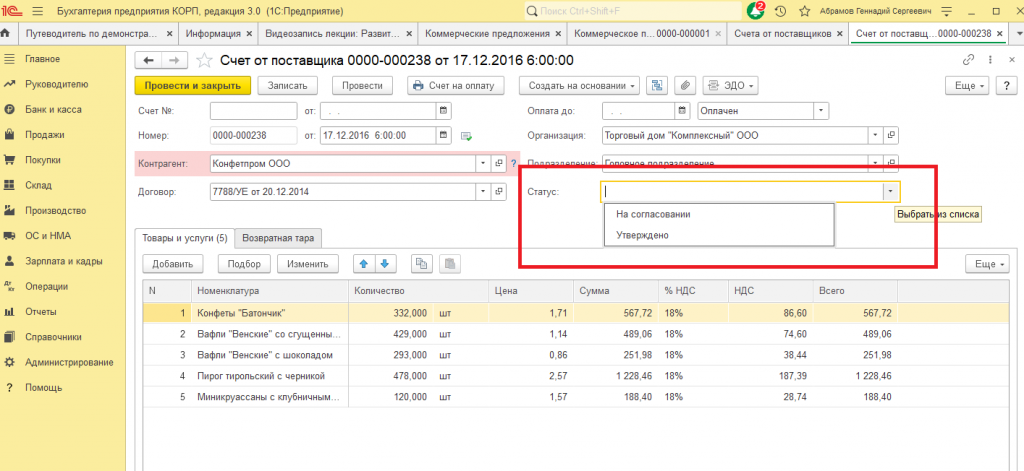Viewport: 1024px width, 471px height.
Task: Open the Банк и касса section
Action: pyautogui.click(x=53, y=110)
